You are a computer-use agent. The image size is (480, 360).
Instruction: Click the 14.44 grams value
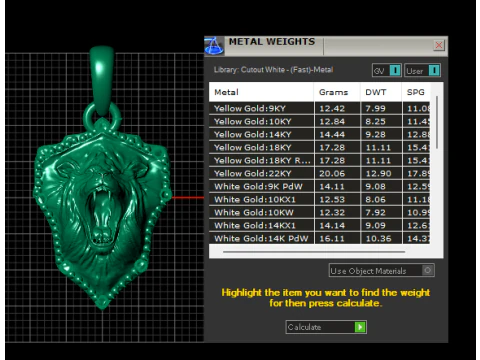pyautogui.click(x=332, y=135)
